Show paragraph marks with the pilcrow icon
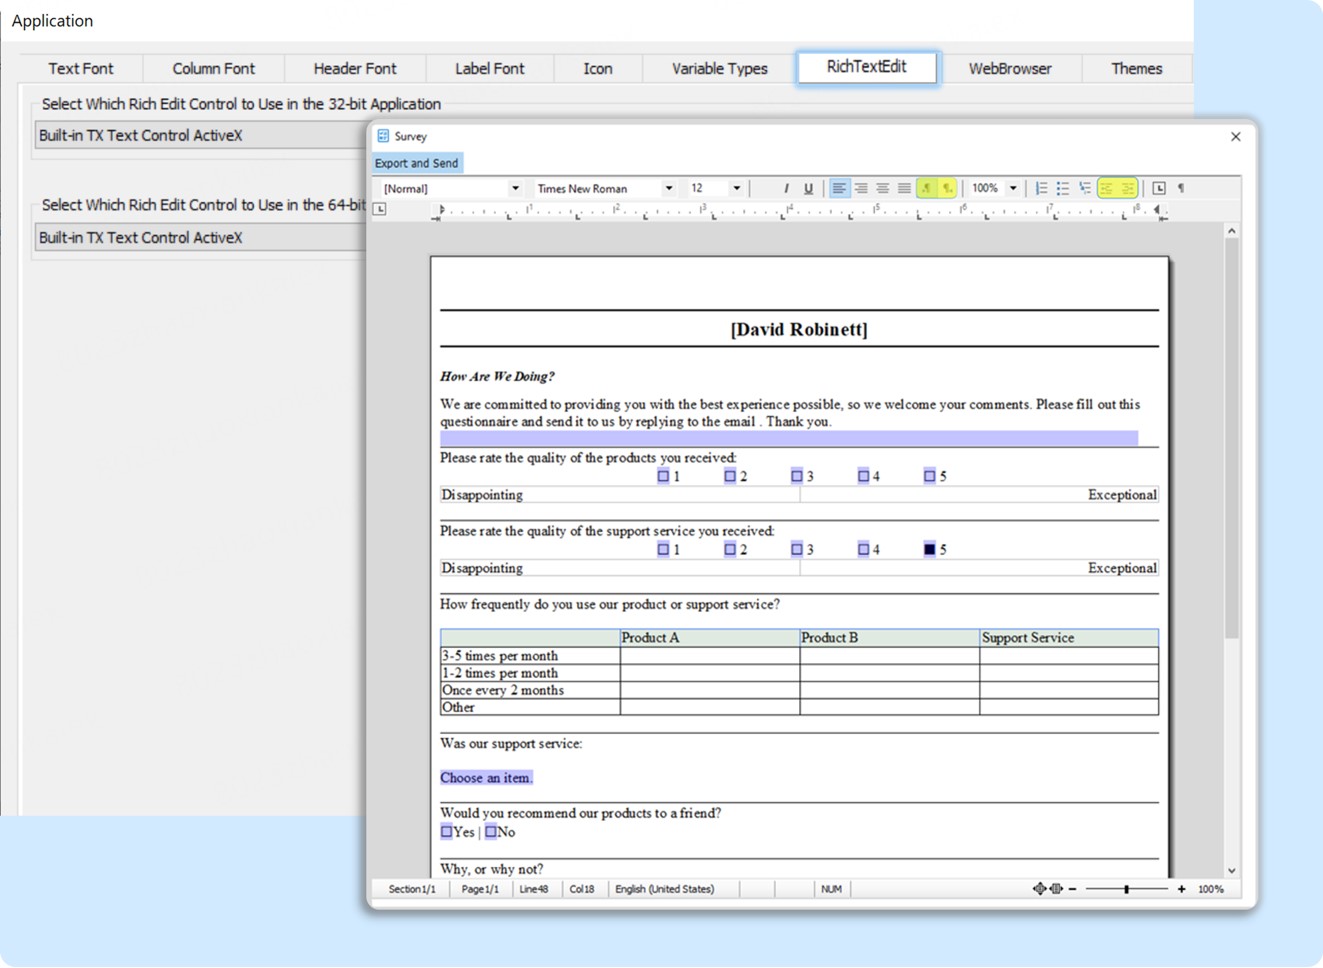Viewport: 1323px width, 968px height. pos(1180,188)
